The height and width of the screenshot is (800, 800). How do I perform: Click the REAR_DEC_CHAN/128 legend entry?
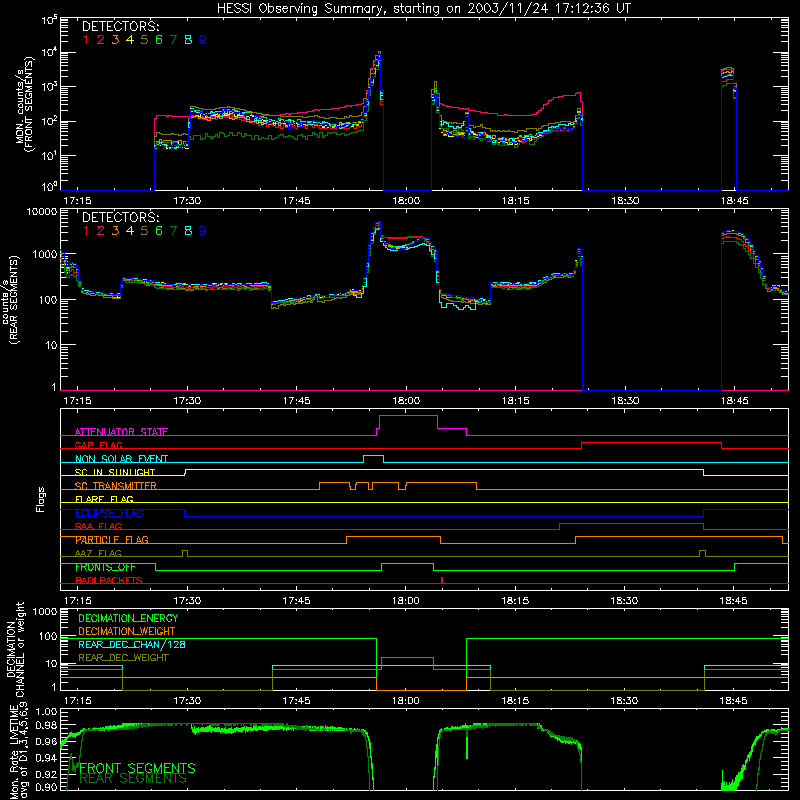tap(132, 644)
